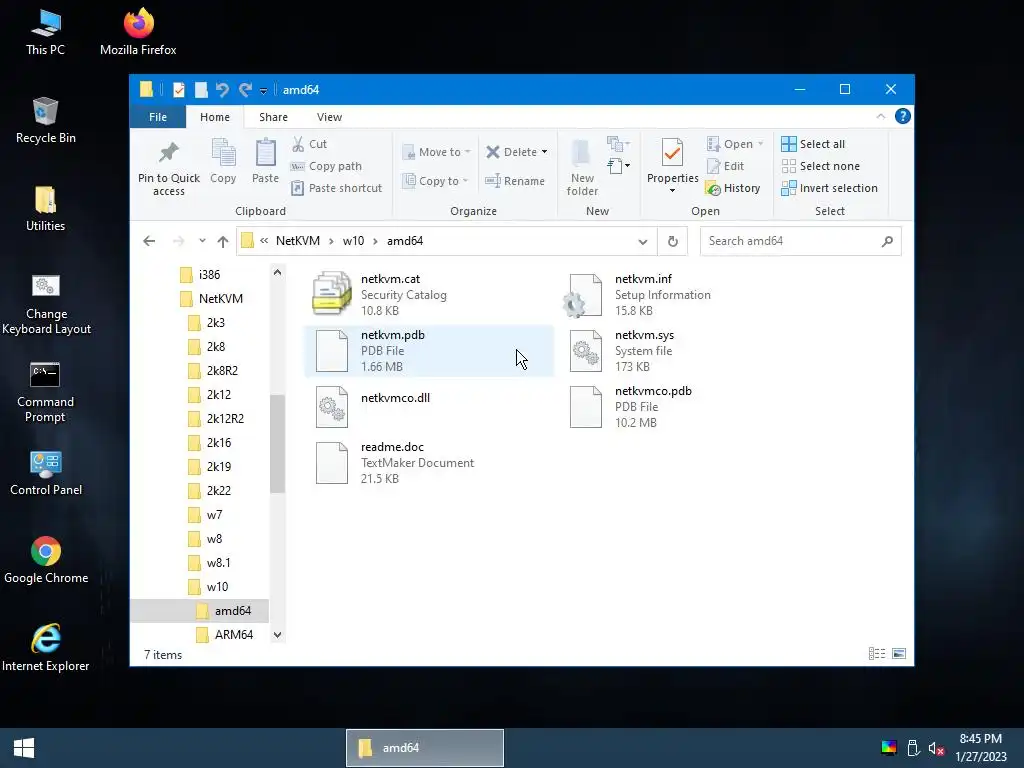Open the Windows Start button

[x=24, y=748]
